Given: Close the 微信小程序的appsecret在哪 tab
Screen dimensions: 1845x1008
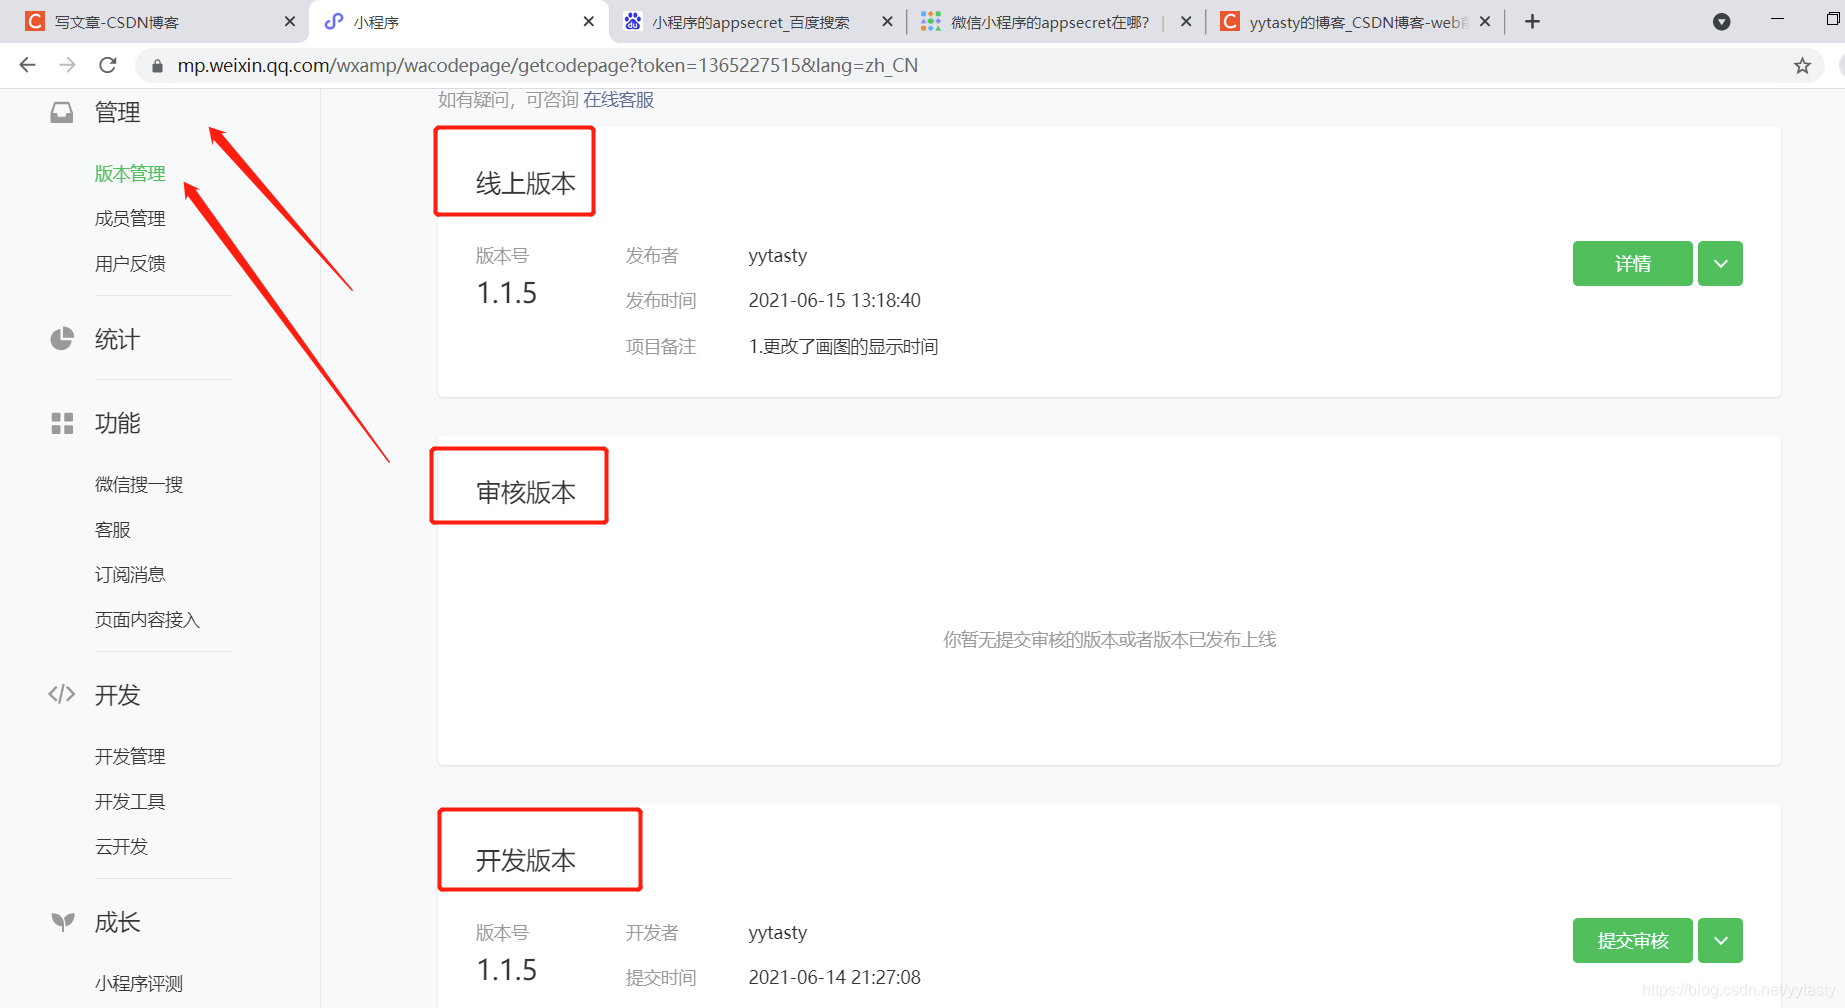Looking at the screenshot, I should point(1186,21).
